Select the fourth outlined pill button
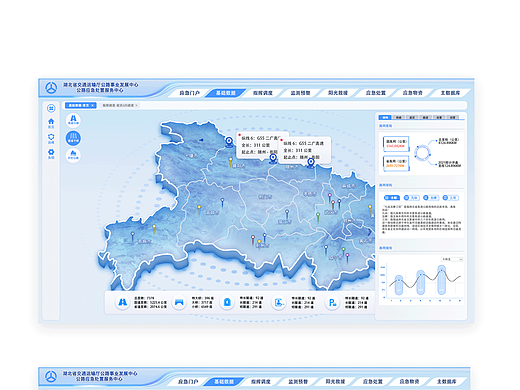 coord(451,198)
